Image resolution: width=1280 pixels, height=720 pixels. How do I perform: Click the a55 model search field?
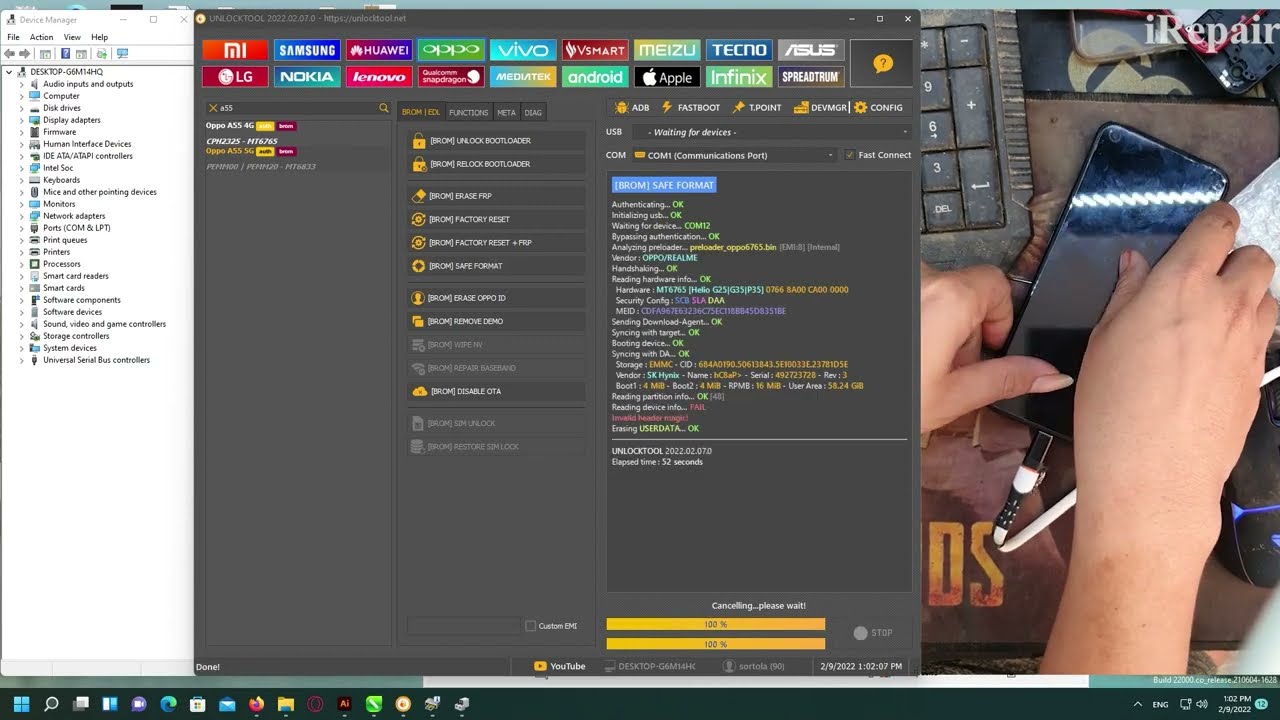click(x=297, y=108)
